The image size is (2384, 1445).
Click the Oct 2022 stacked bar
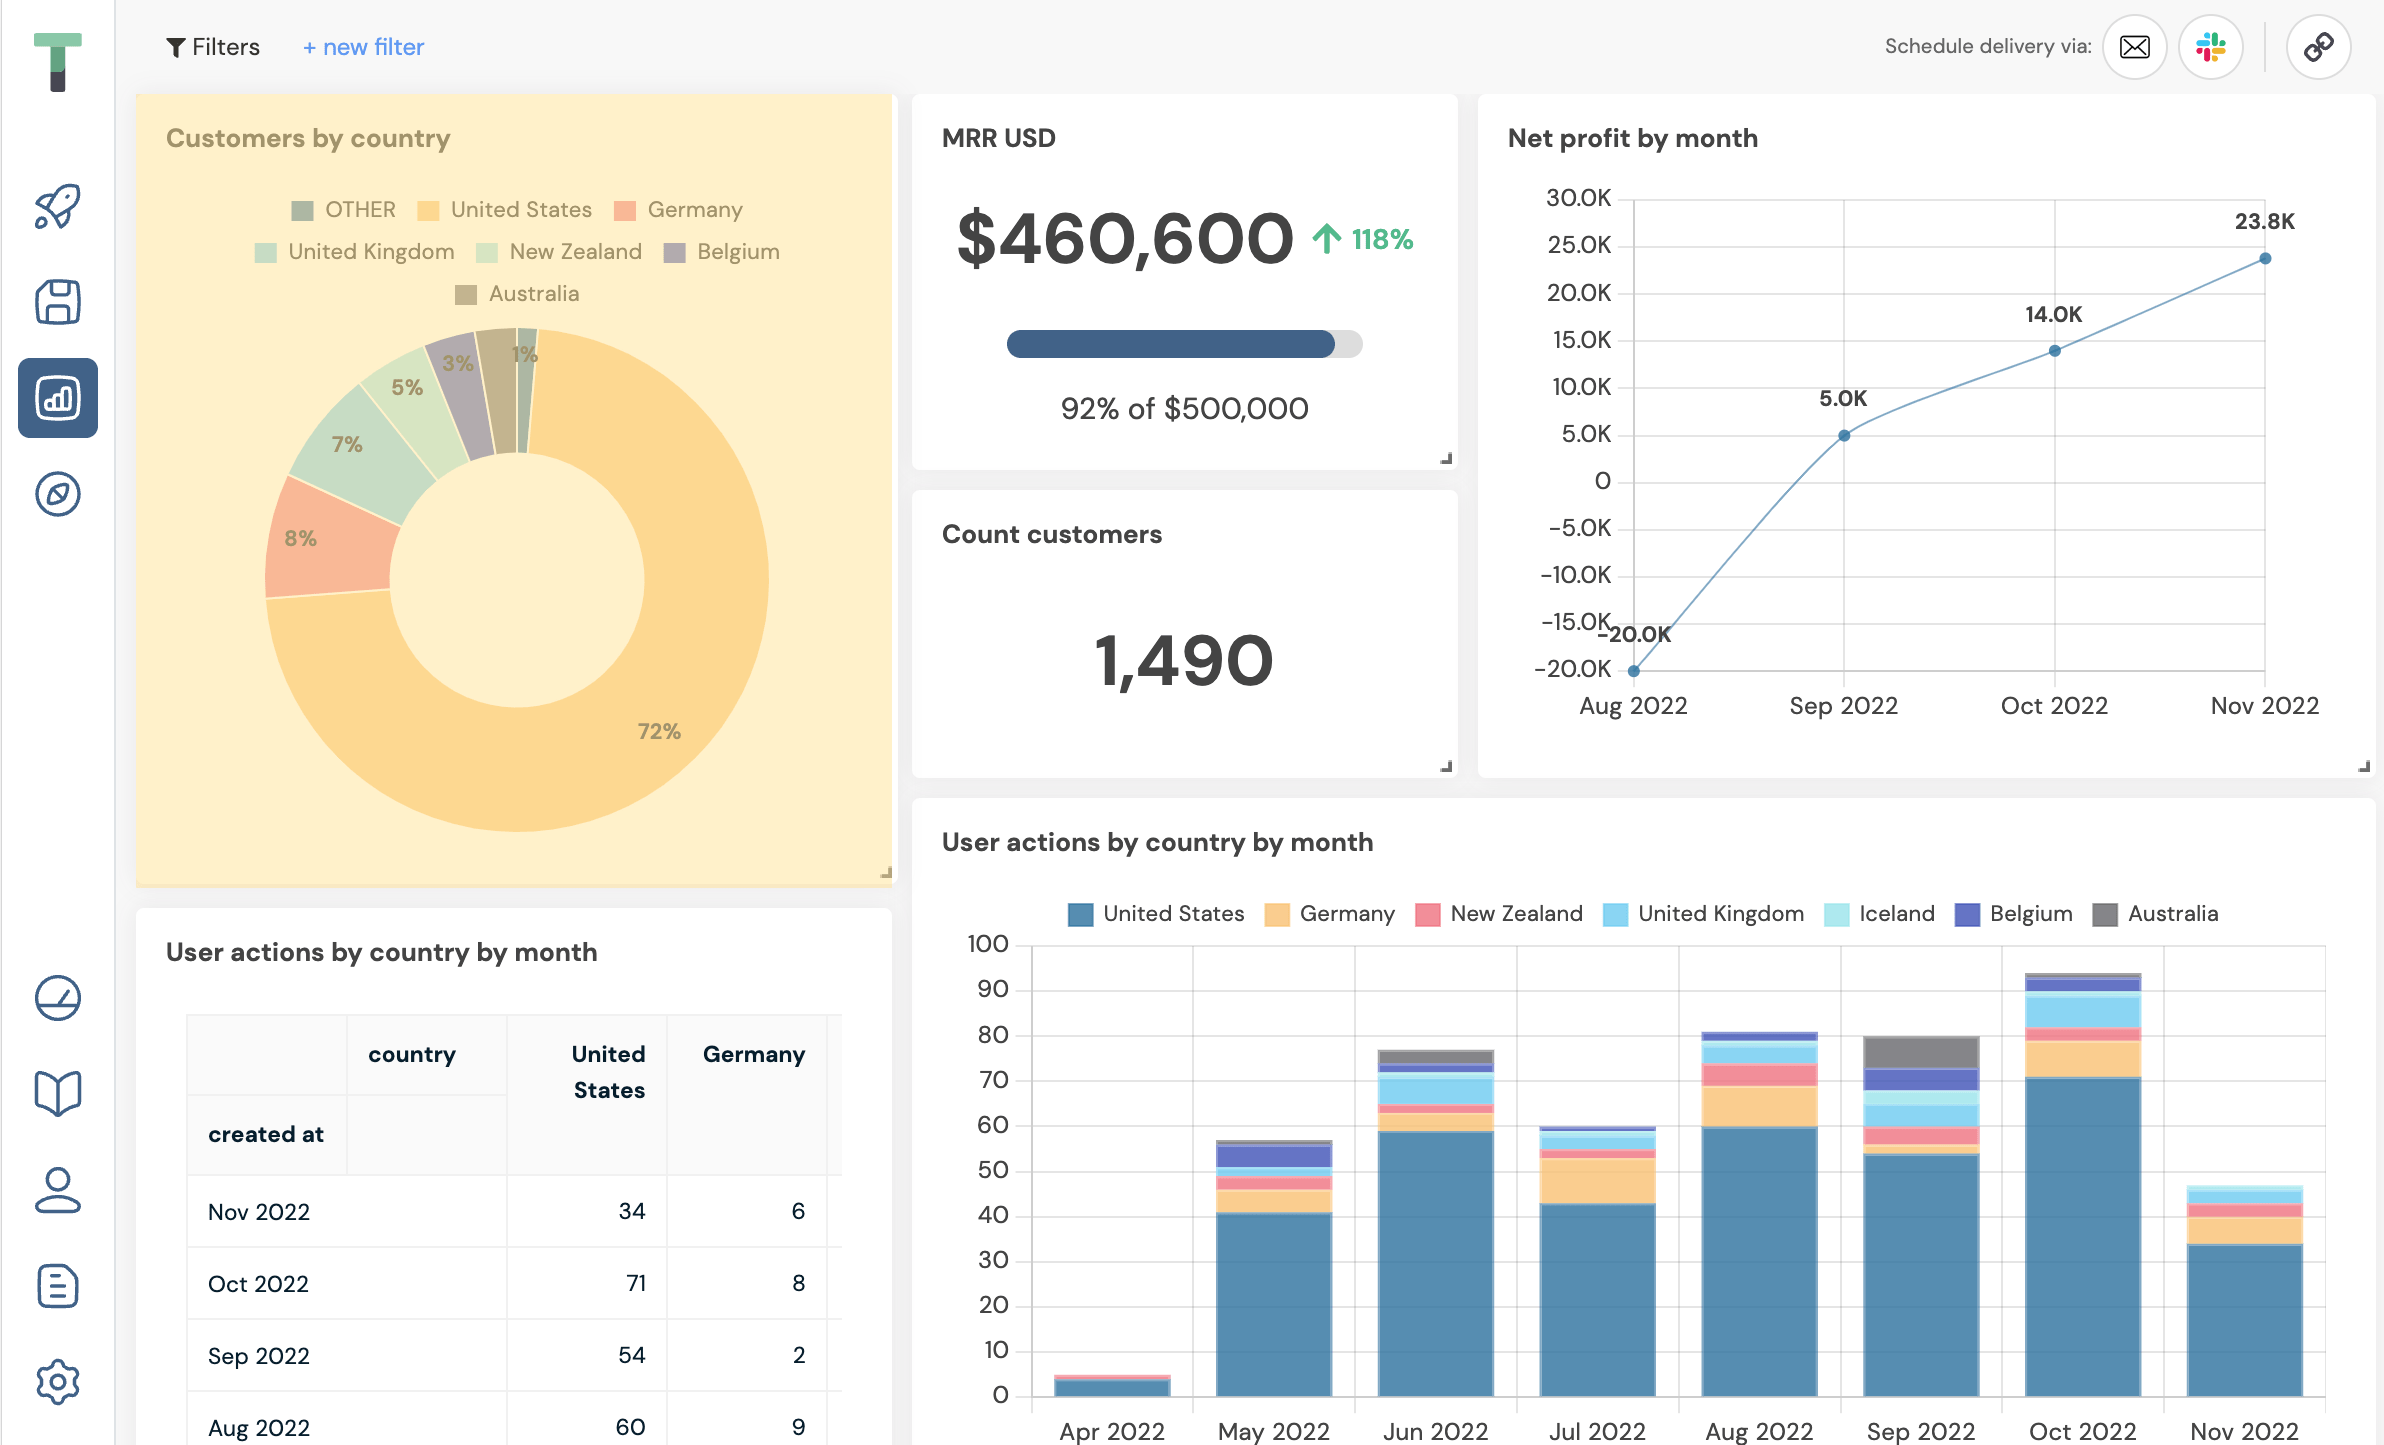2082,1200
